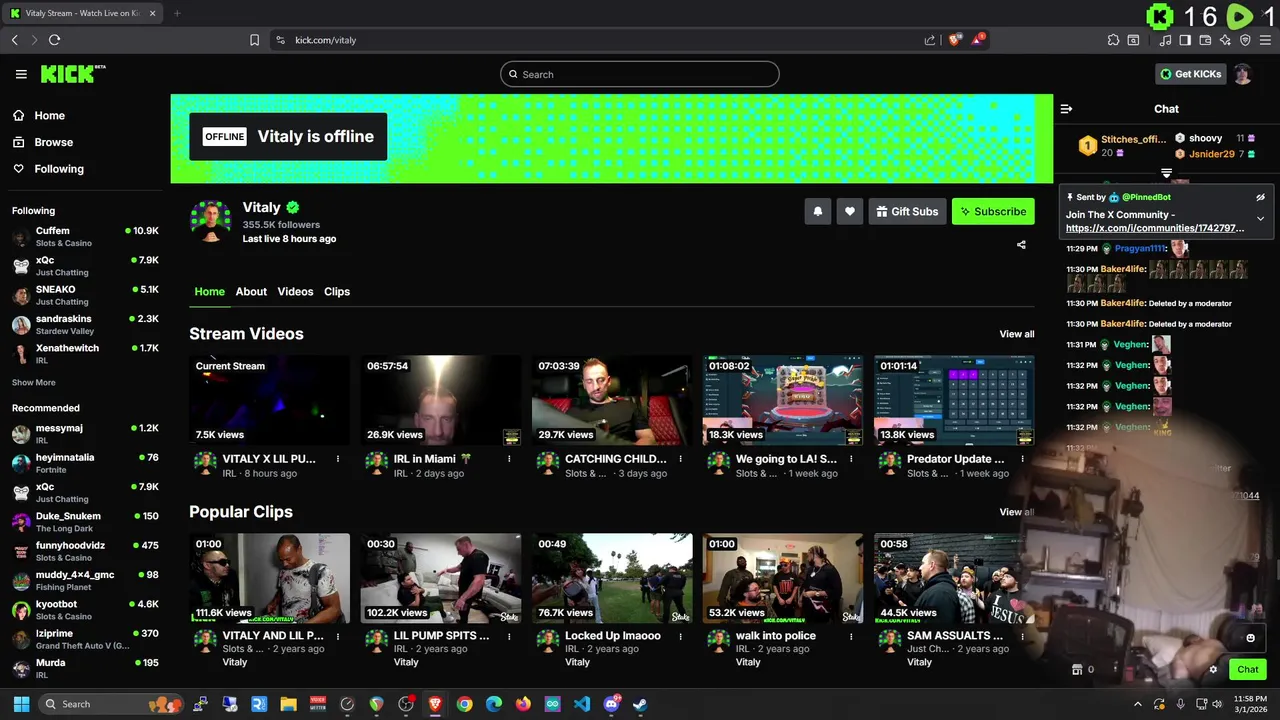Select the Videos tab

tap(295, 291)
